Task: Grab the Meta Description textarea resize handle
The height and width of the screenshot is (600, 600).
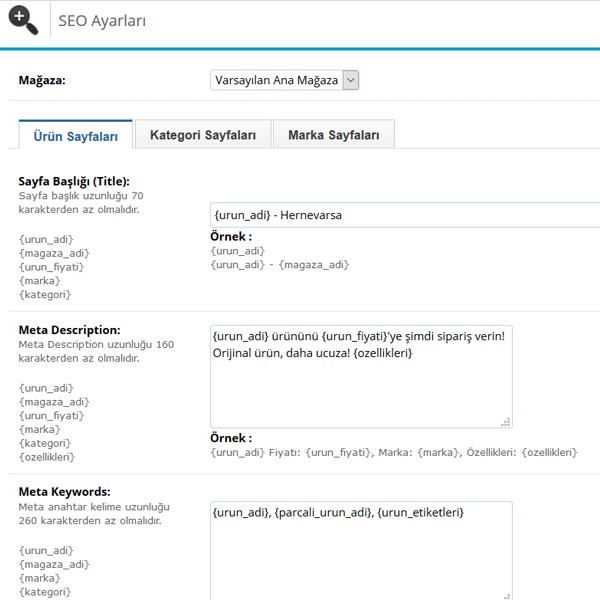Action: coord(506,422)
